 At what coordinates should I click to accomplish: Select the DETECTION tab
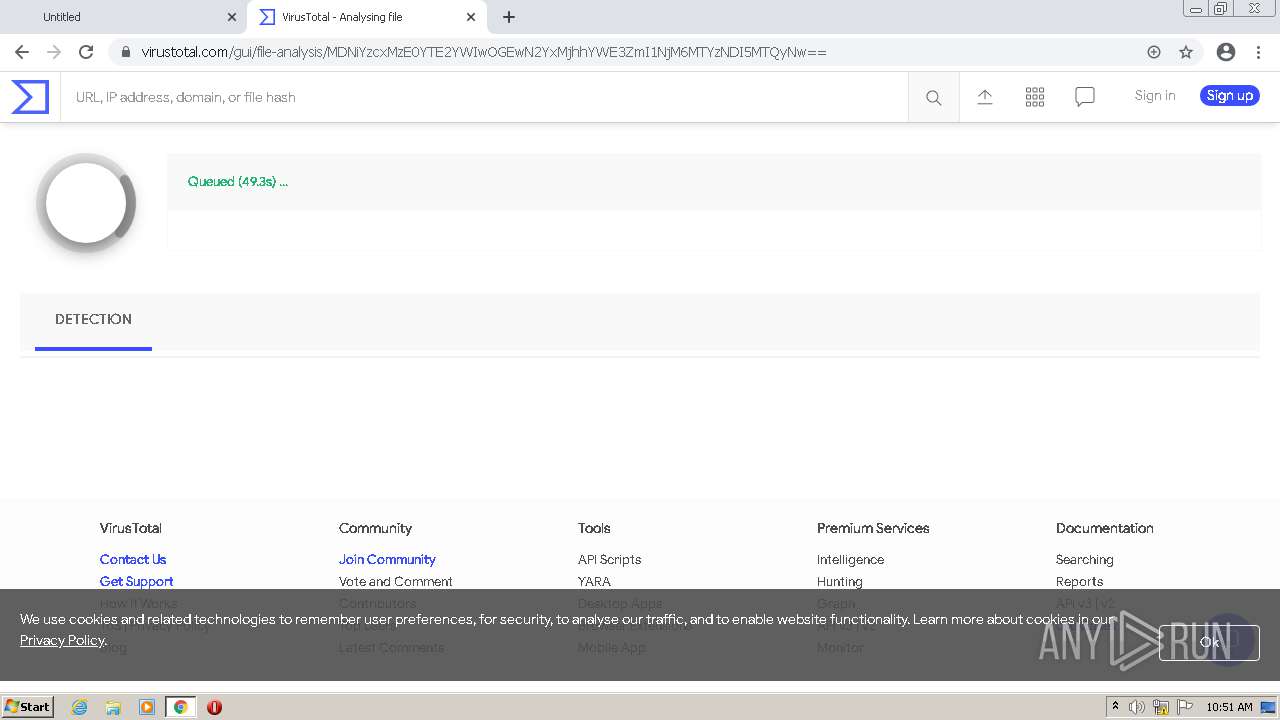(93, 320)
